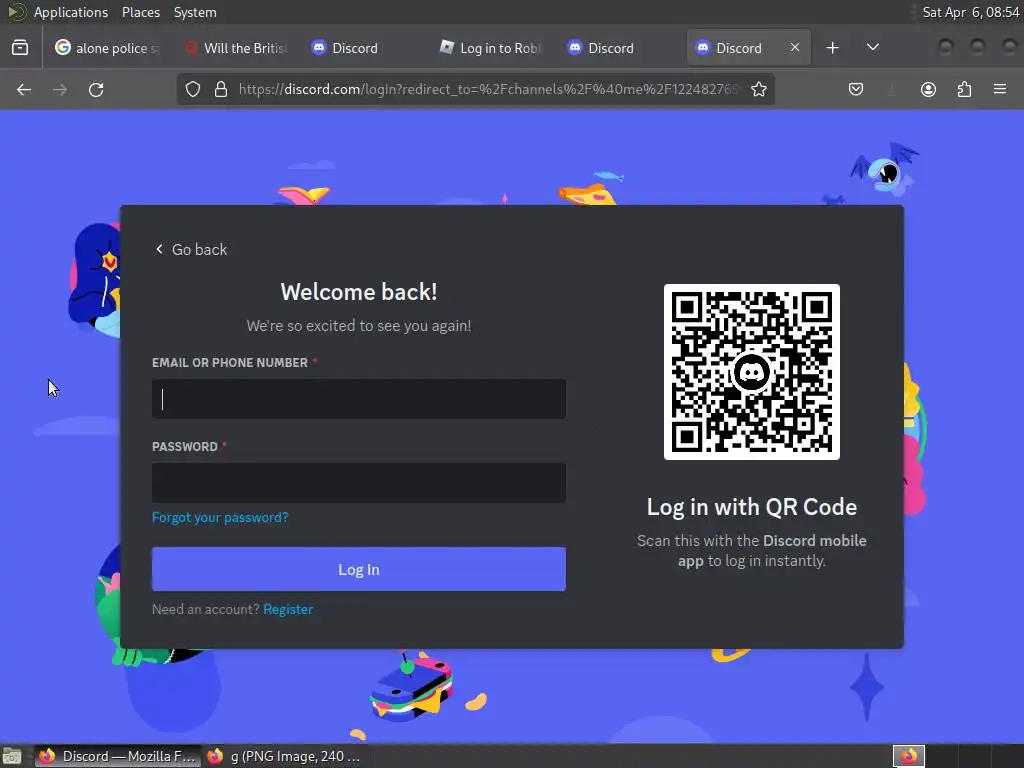Click the Go back link
This screenshot has height=768, width=1024.
191,249
